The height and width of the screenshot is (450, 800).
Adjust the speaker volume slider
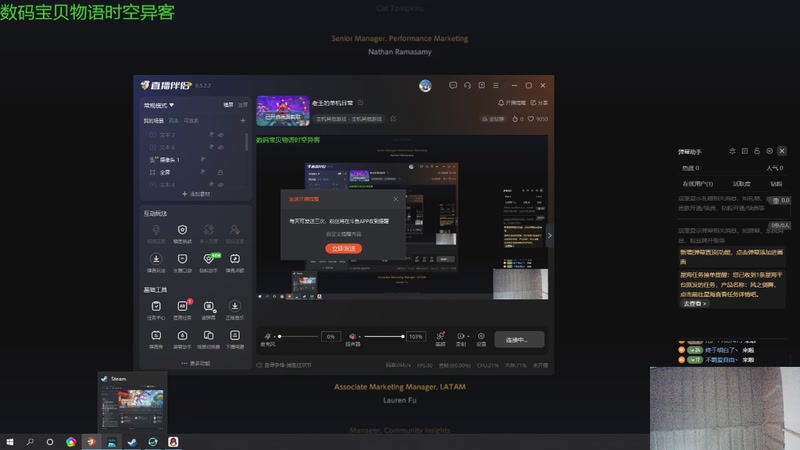[x=384, y=336]
